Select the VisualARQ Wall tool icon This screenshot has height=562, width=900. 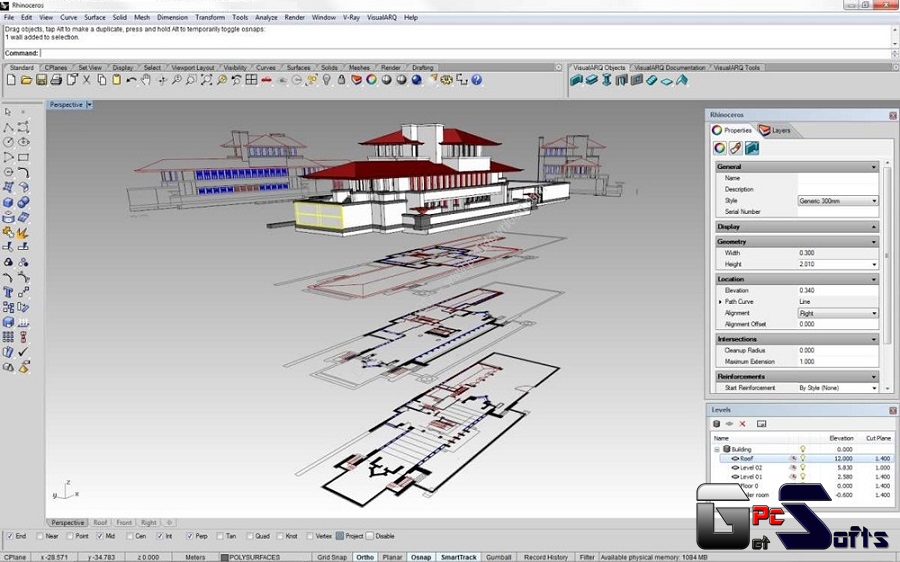click(576, 80)
